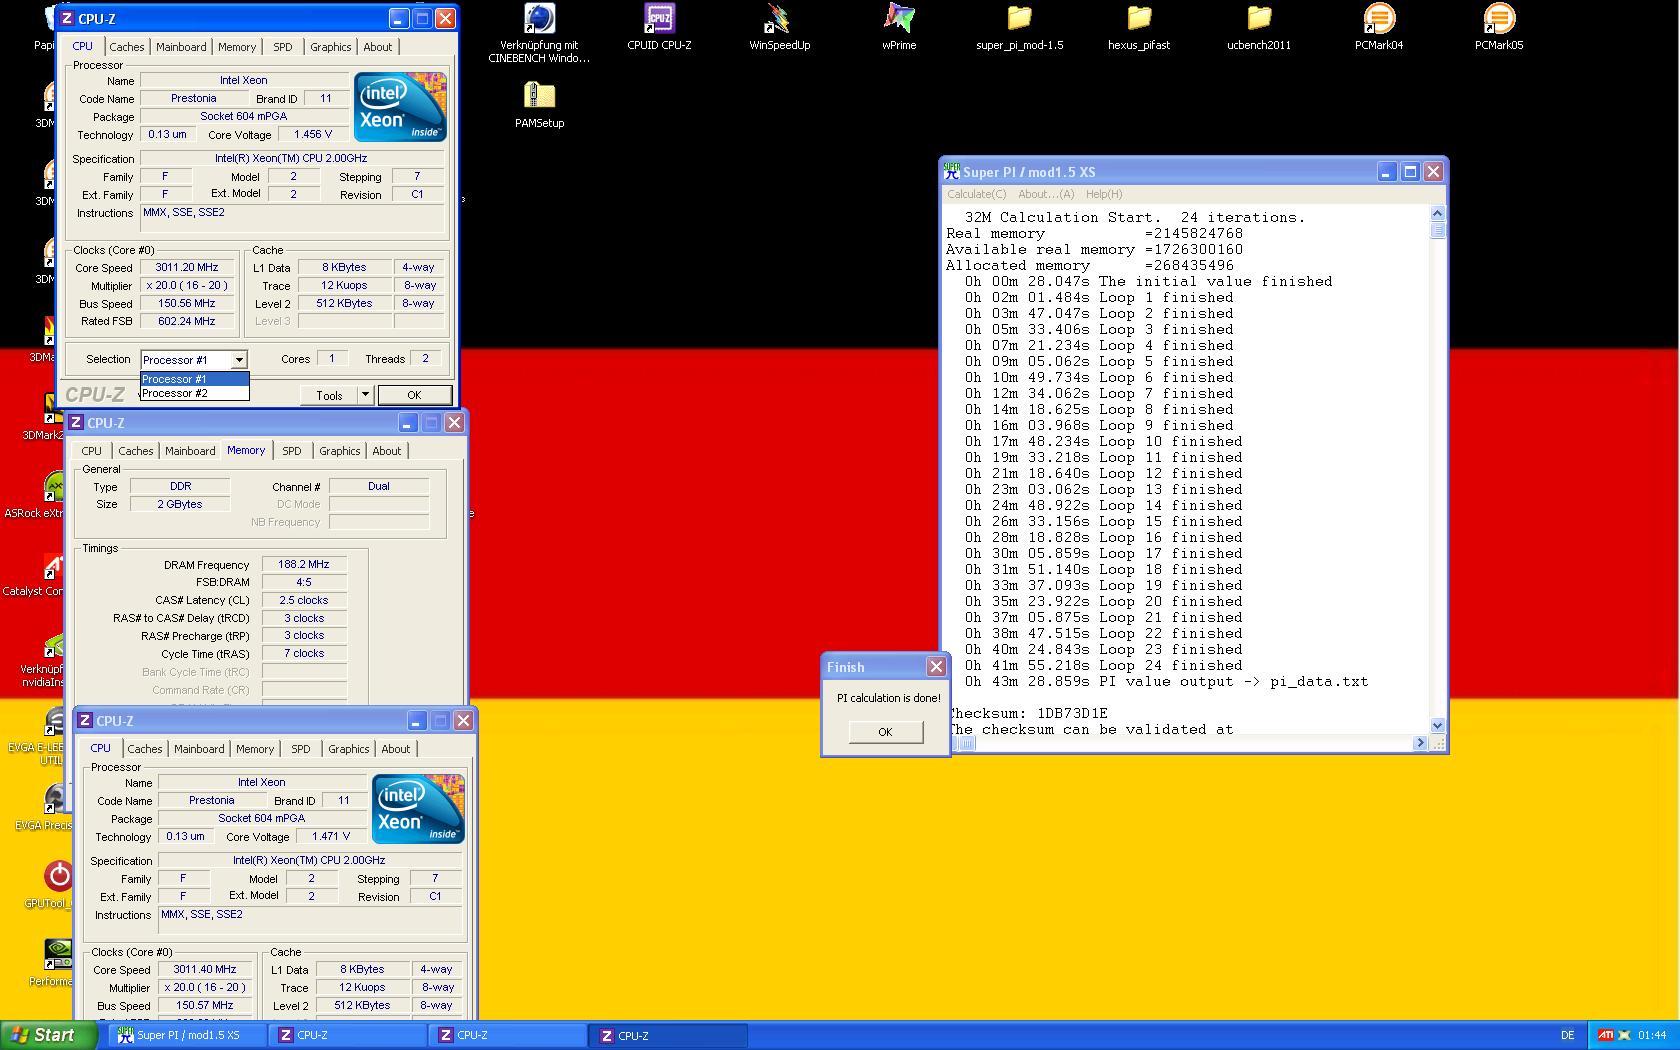Open About tab in bottom CPU-Z window
The height and width of the screenshot is (1050, 1680).
[x=395, y=749]
